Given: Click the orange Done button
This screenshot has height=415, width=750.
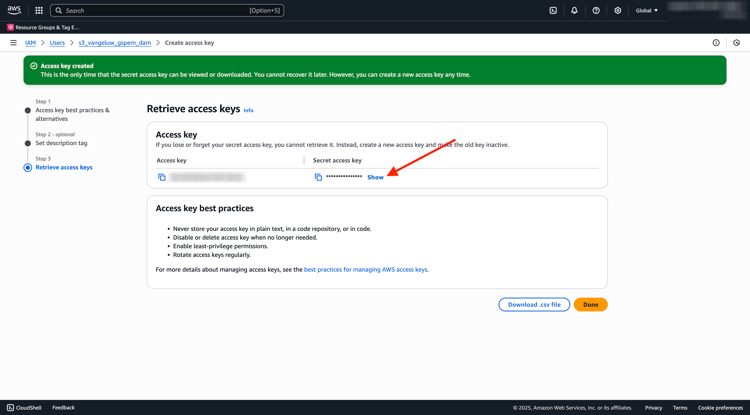Looking at the screenshot, I should pos(591,305).
